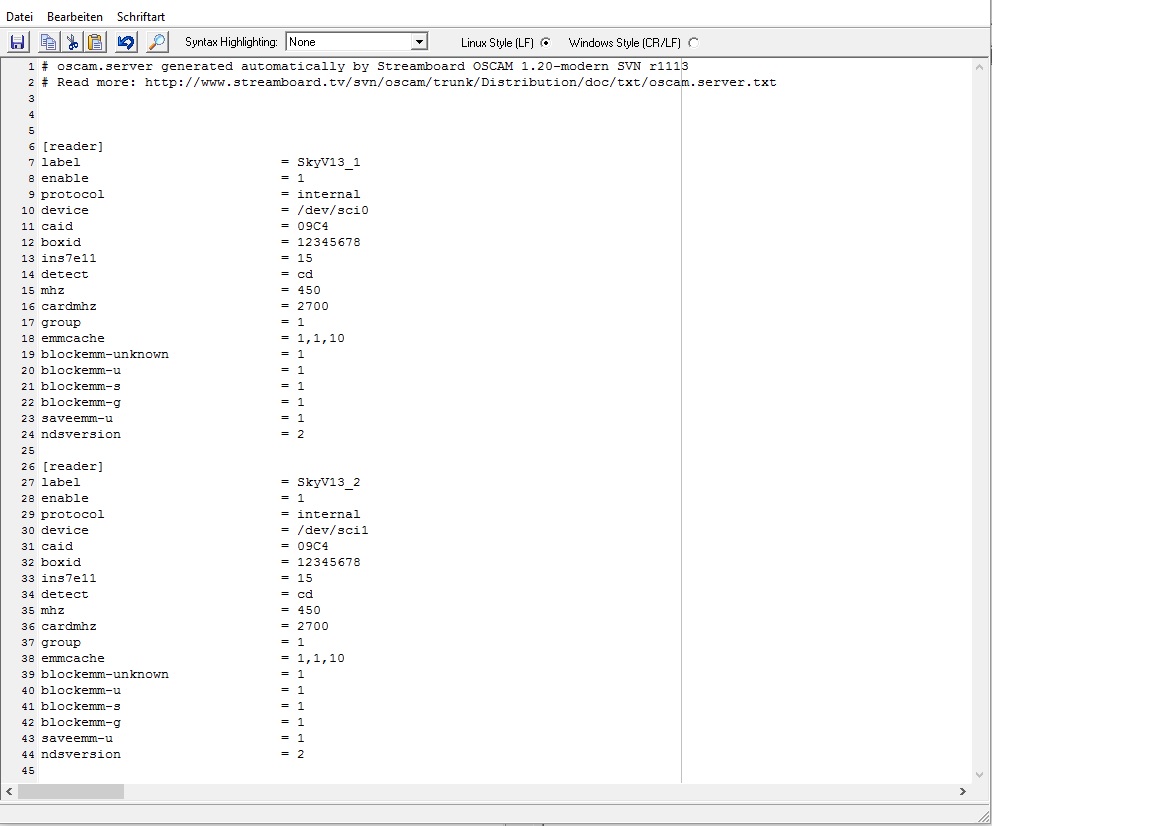Open search with magnifying glass icon
The image size is (1152, 826).
click(157, 42)
